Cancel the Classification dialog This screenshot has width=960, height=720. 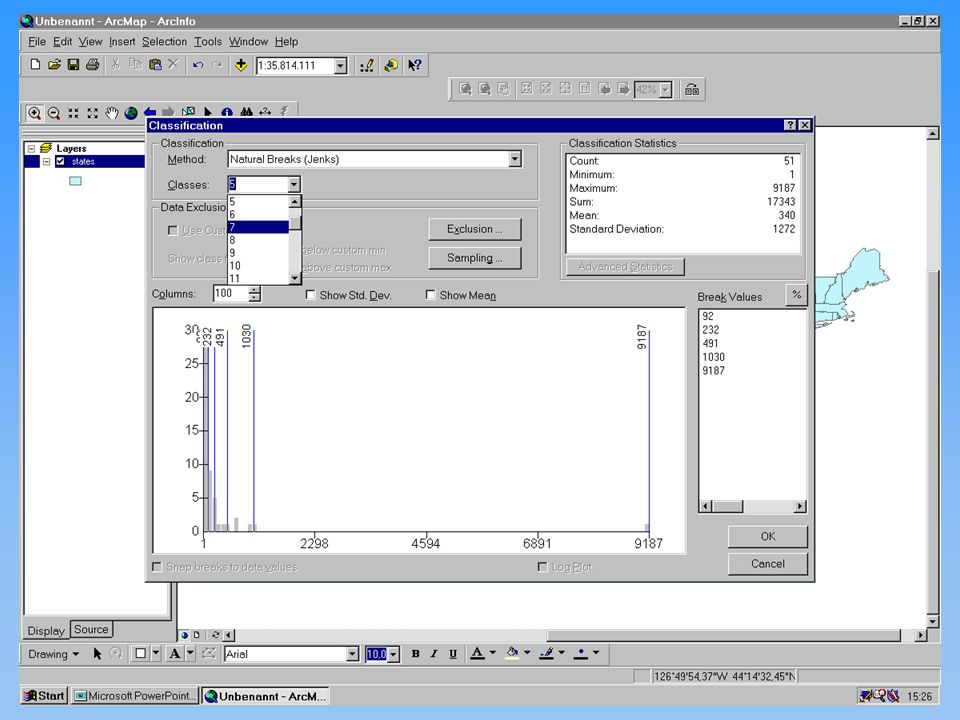(x=768, y=564)
